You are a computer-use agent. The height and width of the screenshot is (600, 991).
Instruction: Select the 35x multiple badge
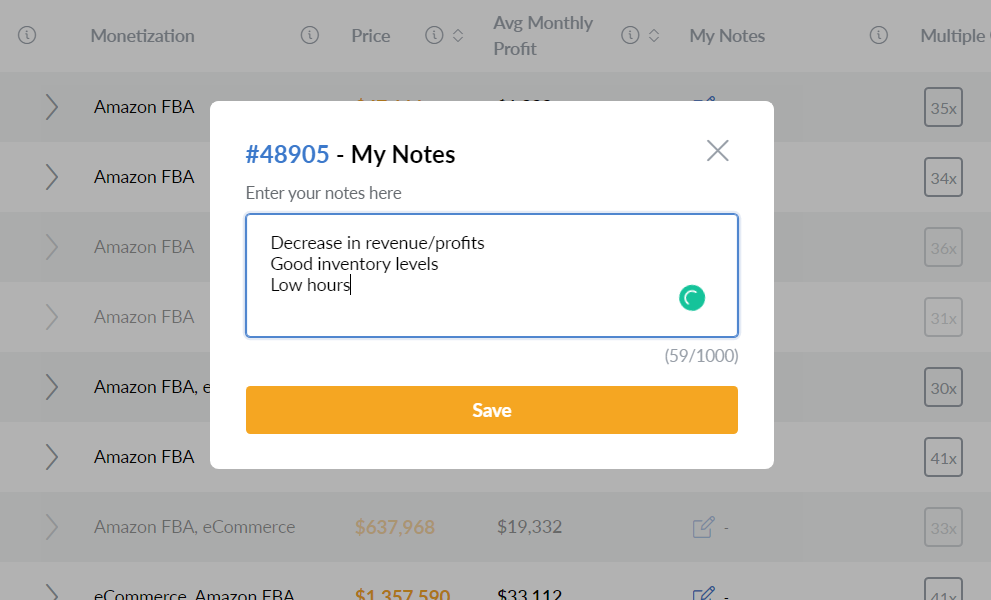(x=942, y=107)
